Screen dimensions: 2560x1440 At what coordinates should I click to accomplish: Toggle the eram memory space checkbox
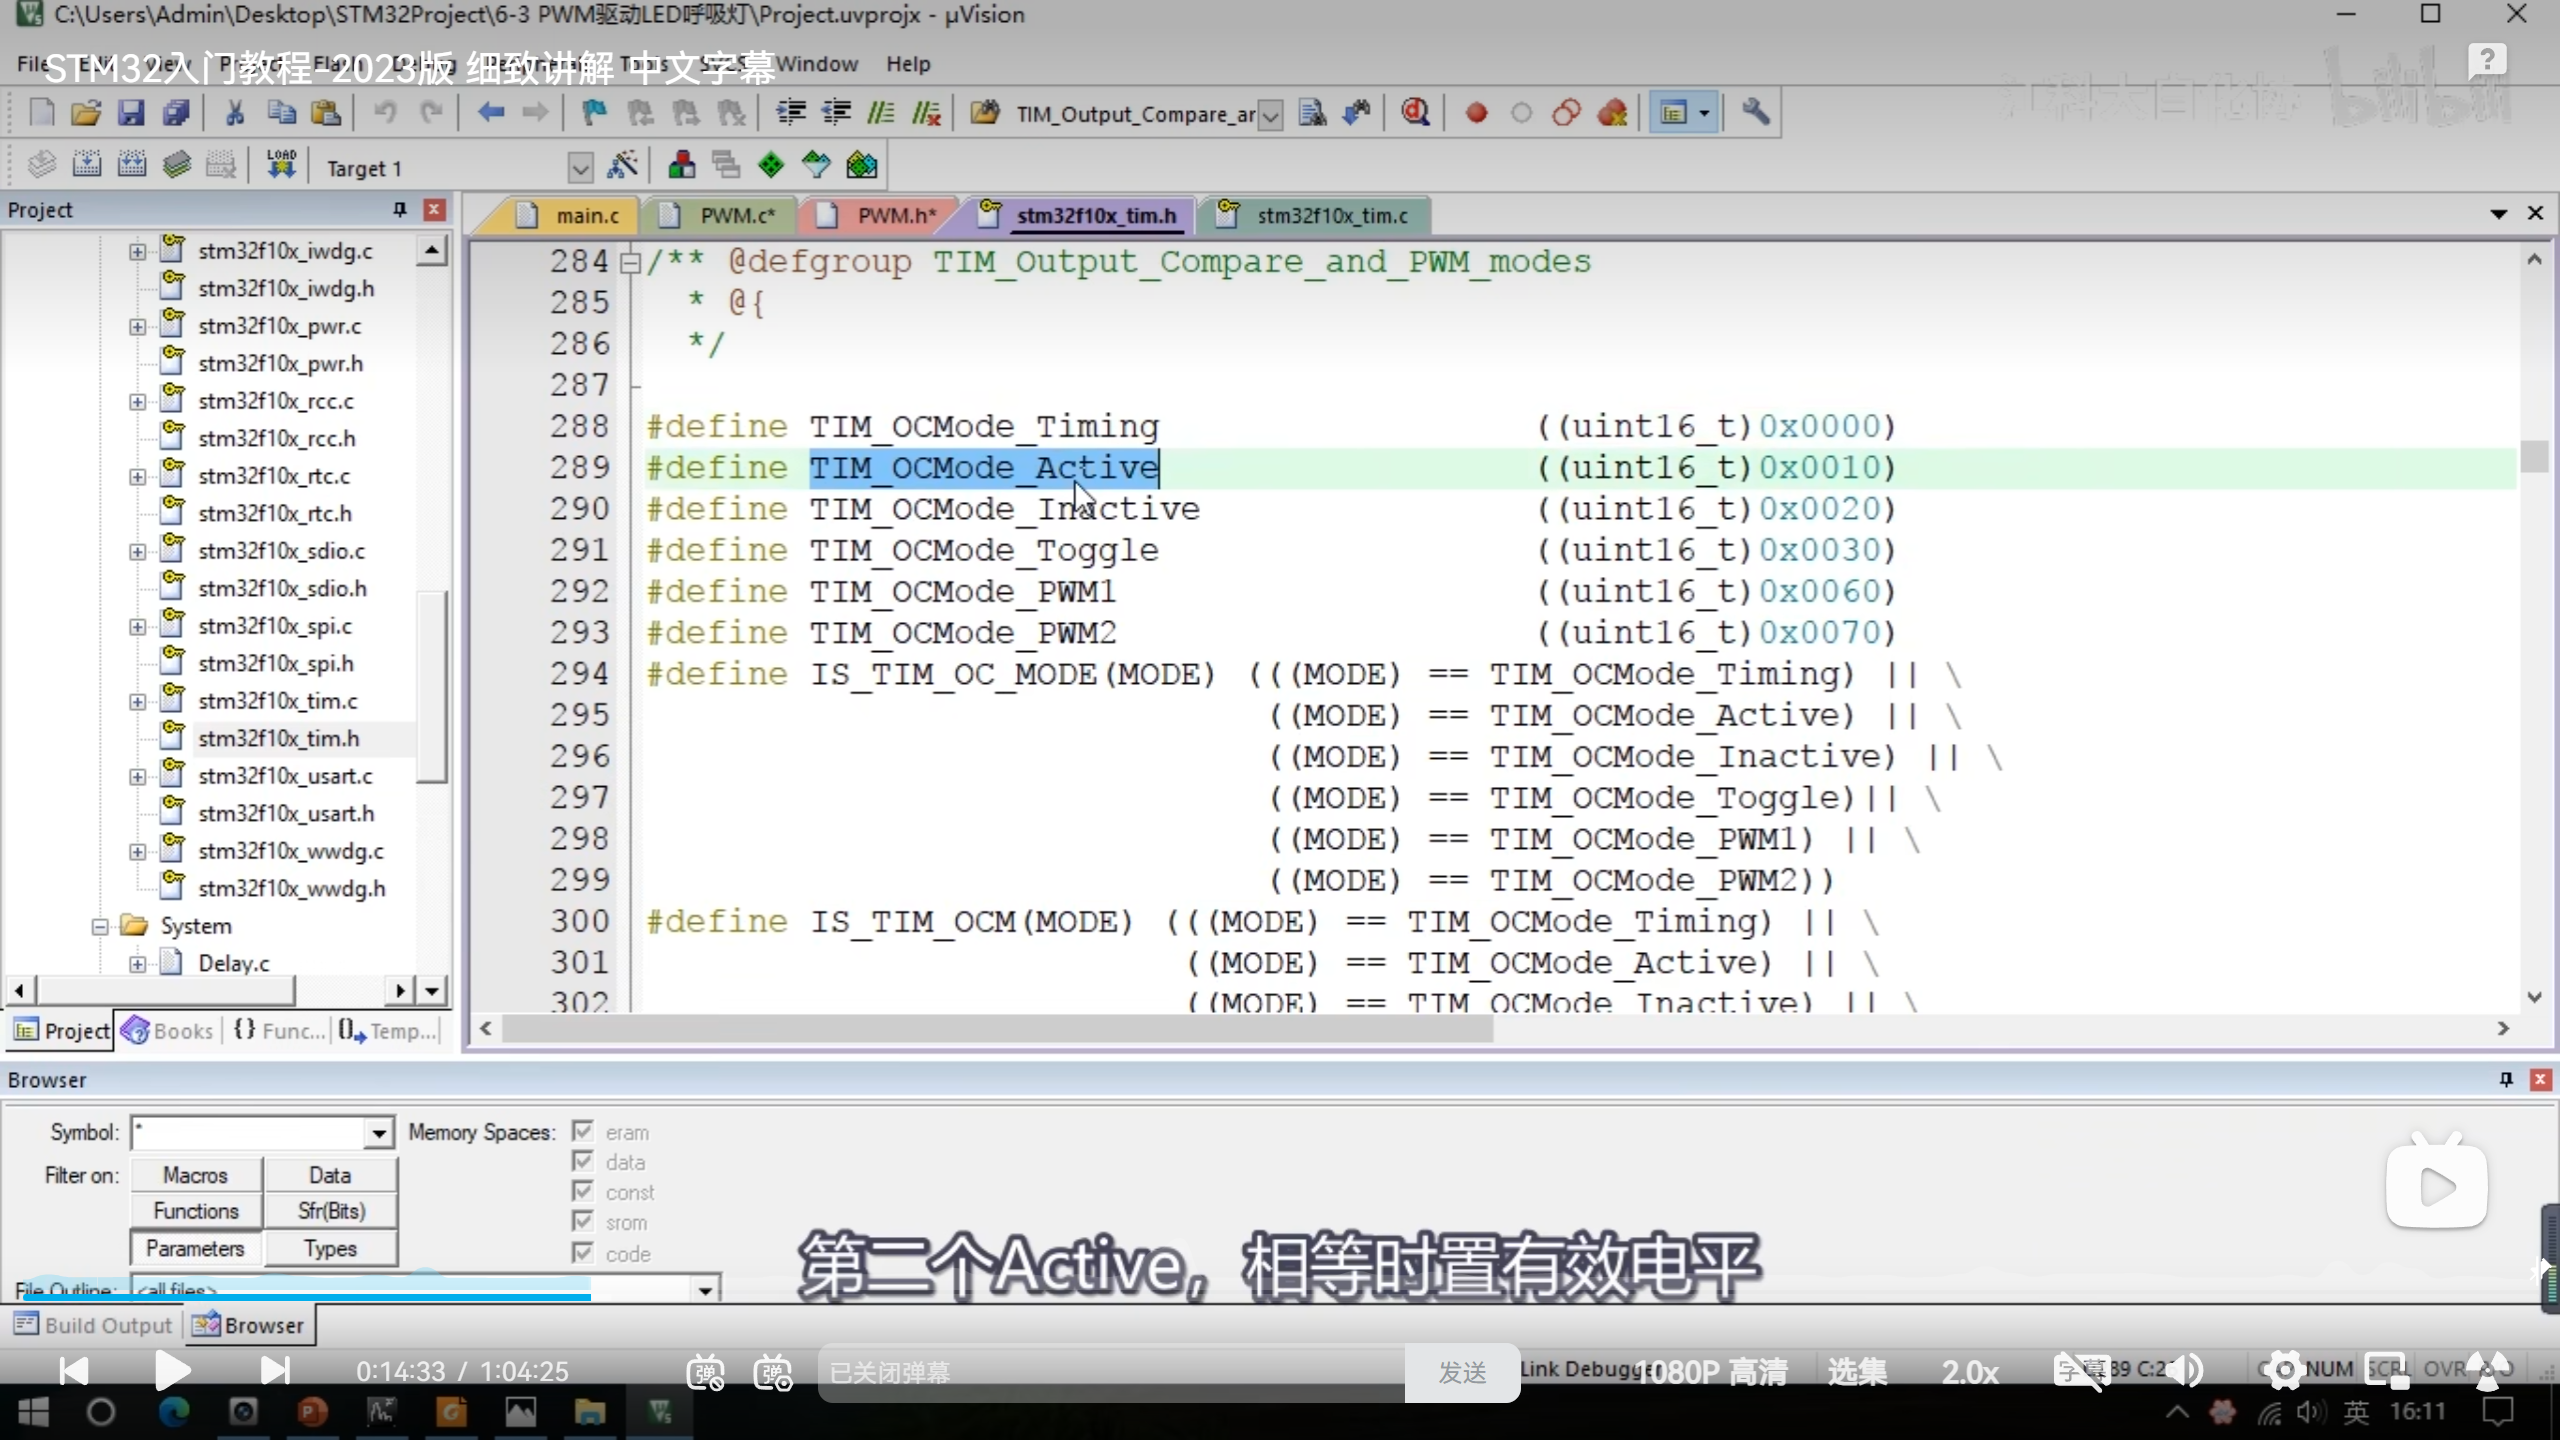[x=583, y=1131]
